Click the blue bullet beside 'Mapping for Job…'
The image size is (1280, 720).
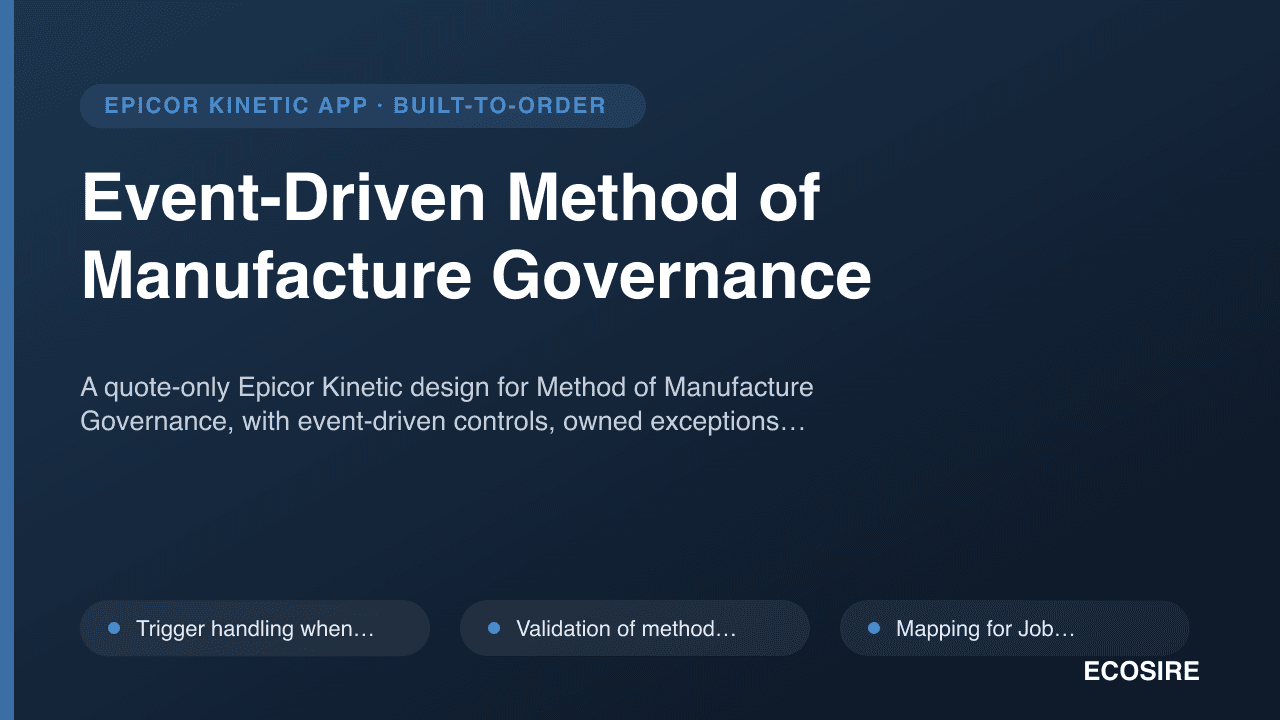(874, 628)
